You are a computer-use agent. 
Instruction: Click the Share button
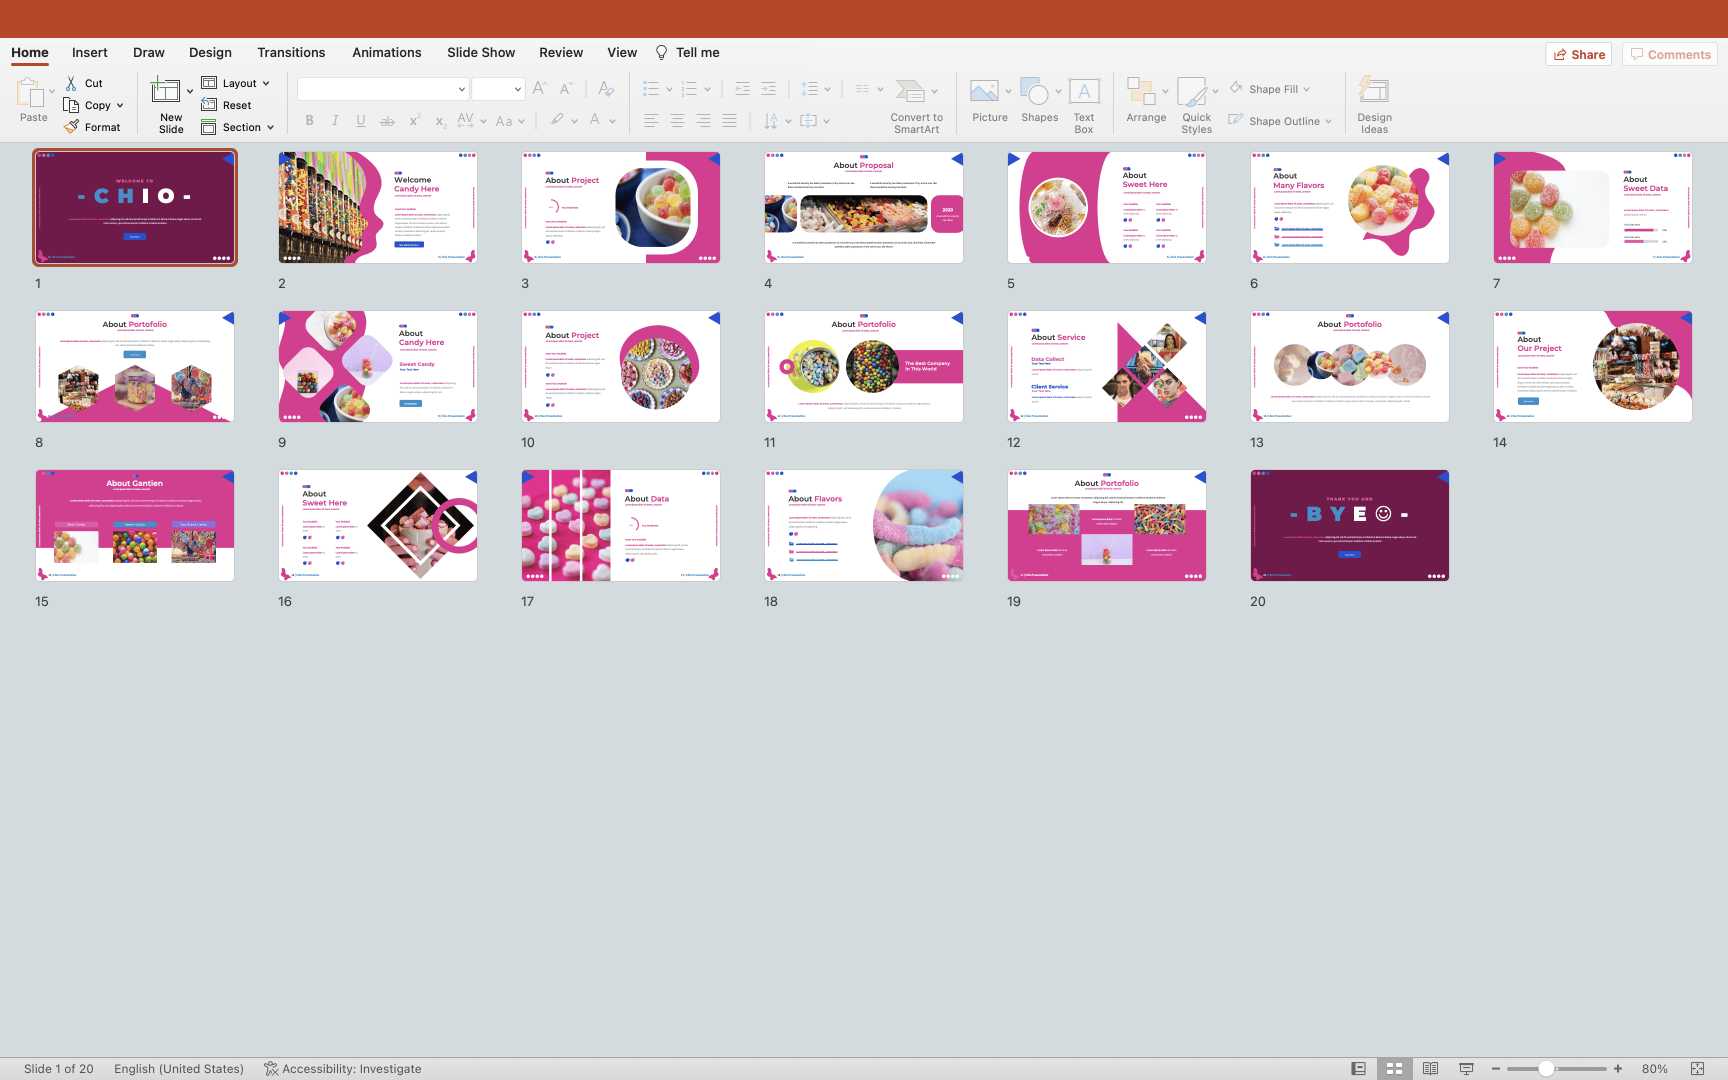click(1579, 55)
